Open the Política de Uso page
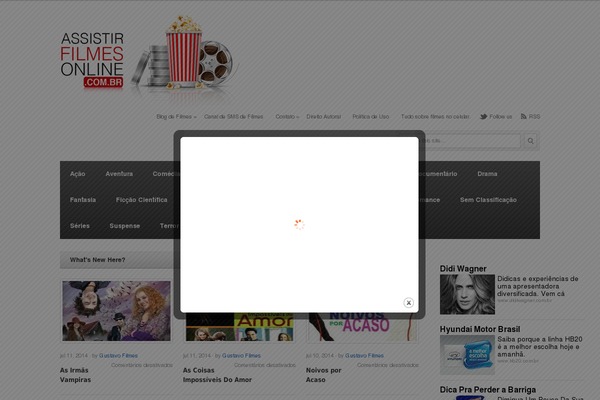The width and height of the screenshot is (600, 400). coord(370,117)
